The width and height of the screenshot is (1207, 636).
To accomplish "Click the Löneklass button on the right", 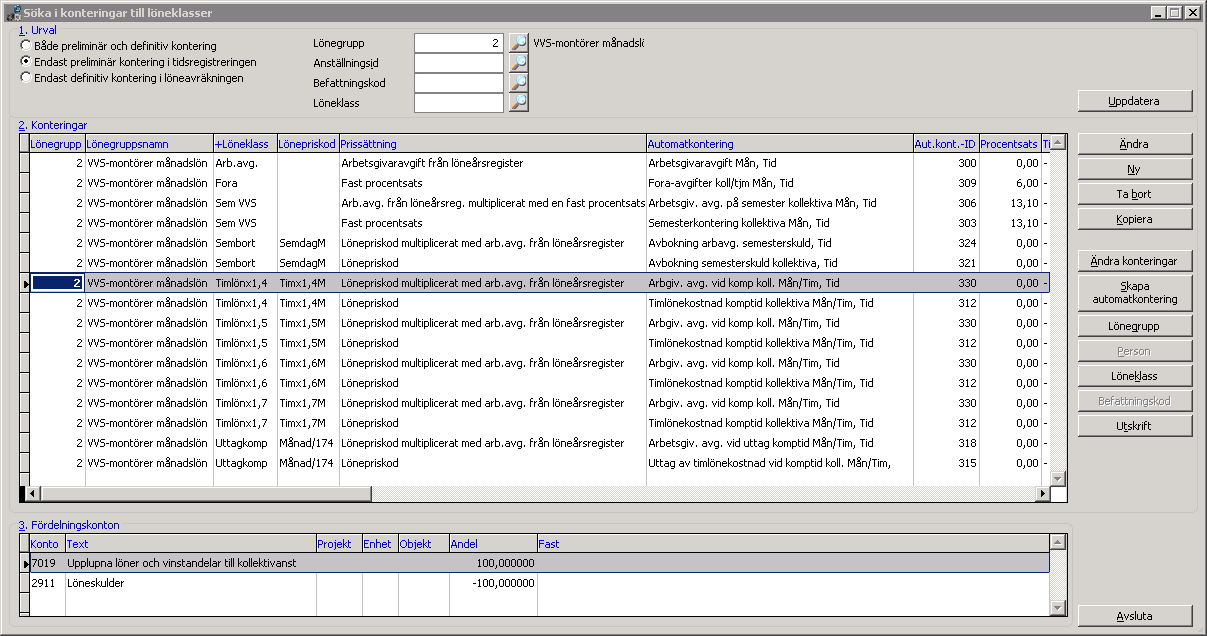I will (x=1135, y=376).
